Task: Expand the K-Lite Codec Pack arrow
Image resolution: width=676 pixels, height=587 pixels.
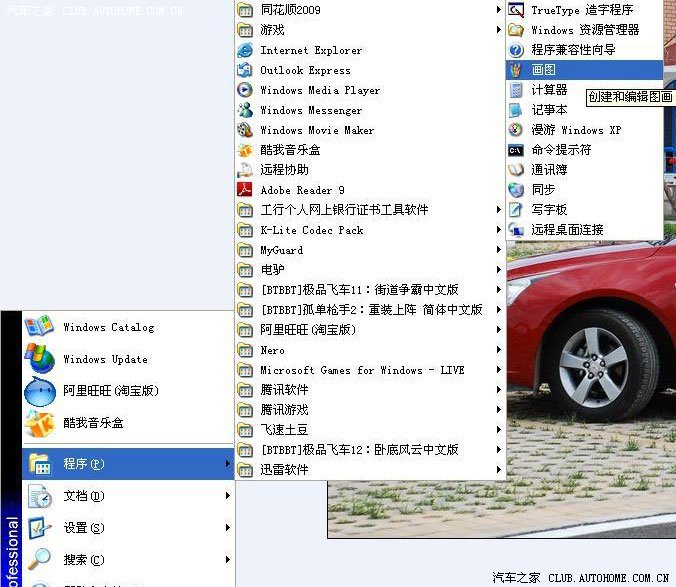Action: (x=498, y=229)
